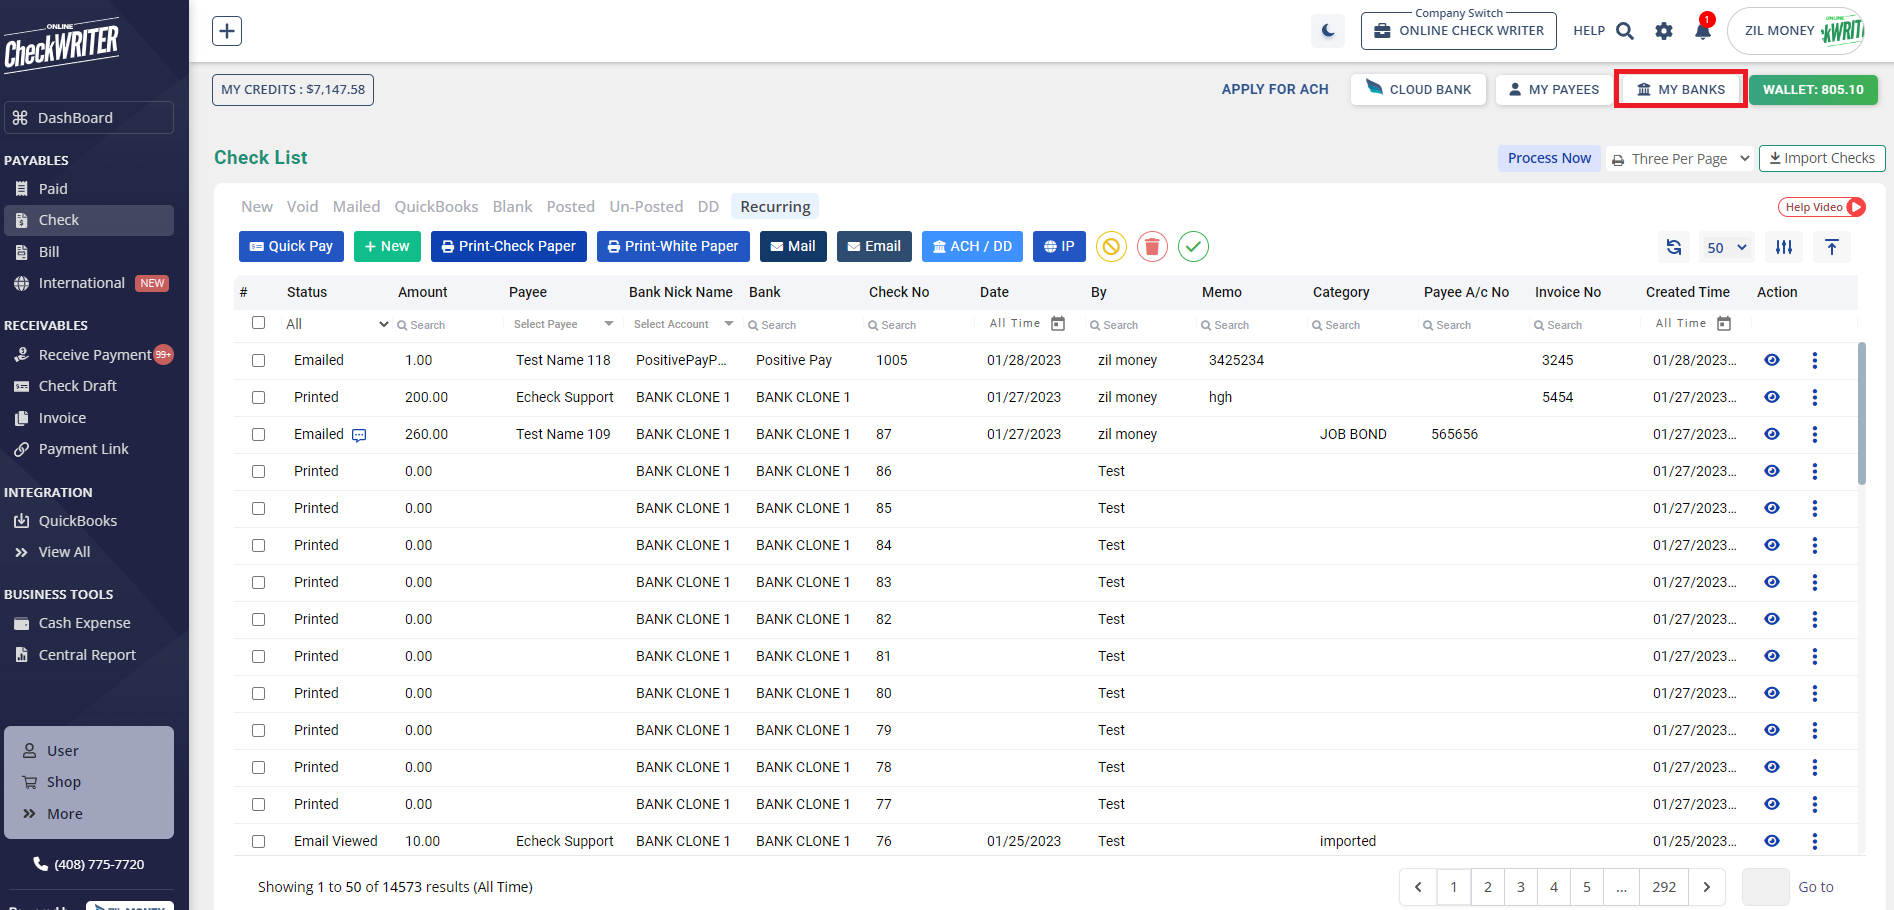Select all rows checkbox in header
Viewport: 1894px width, 910px height.
[x=259, y=323]
